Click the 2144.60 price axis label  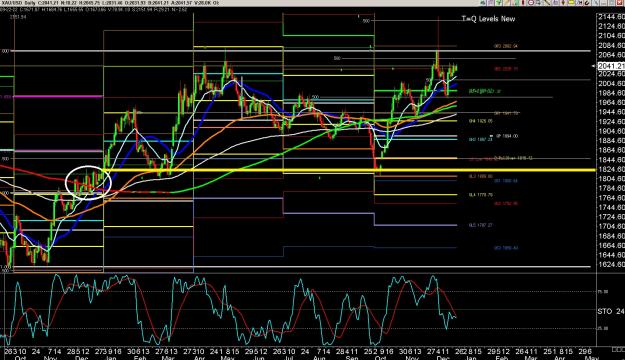click(611, 17)
